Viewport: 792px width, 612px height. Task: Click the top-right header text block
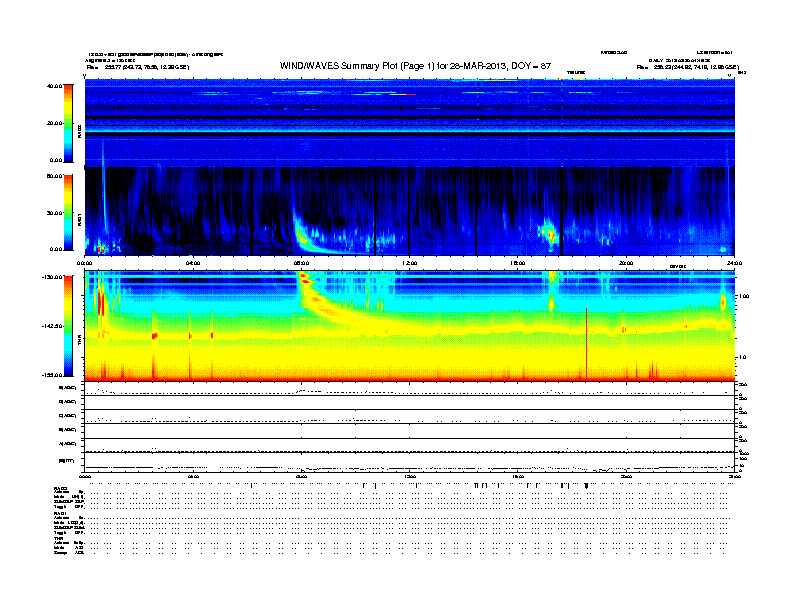tap(685, 60)
